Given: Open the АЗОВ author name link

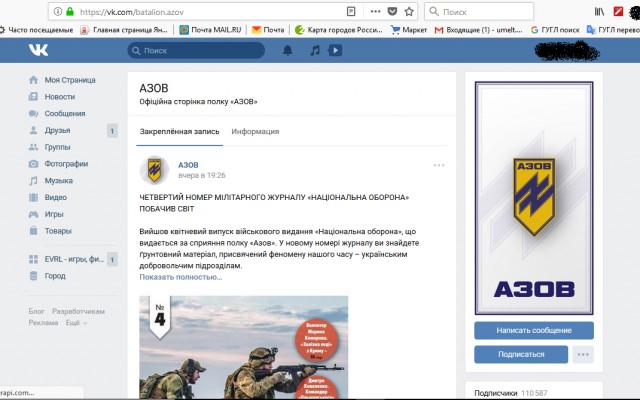Looking at the screenshot, I should (x=188, y=165).
